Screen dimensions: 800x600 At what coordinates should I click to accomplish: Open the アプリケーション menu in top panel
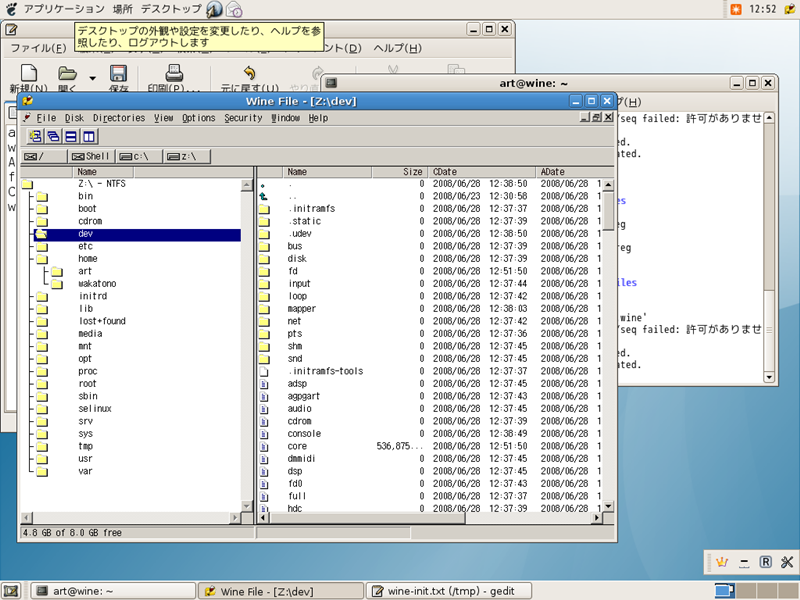coord(64,9)
